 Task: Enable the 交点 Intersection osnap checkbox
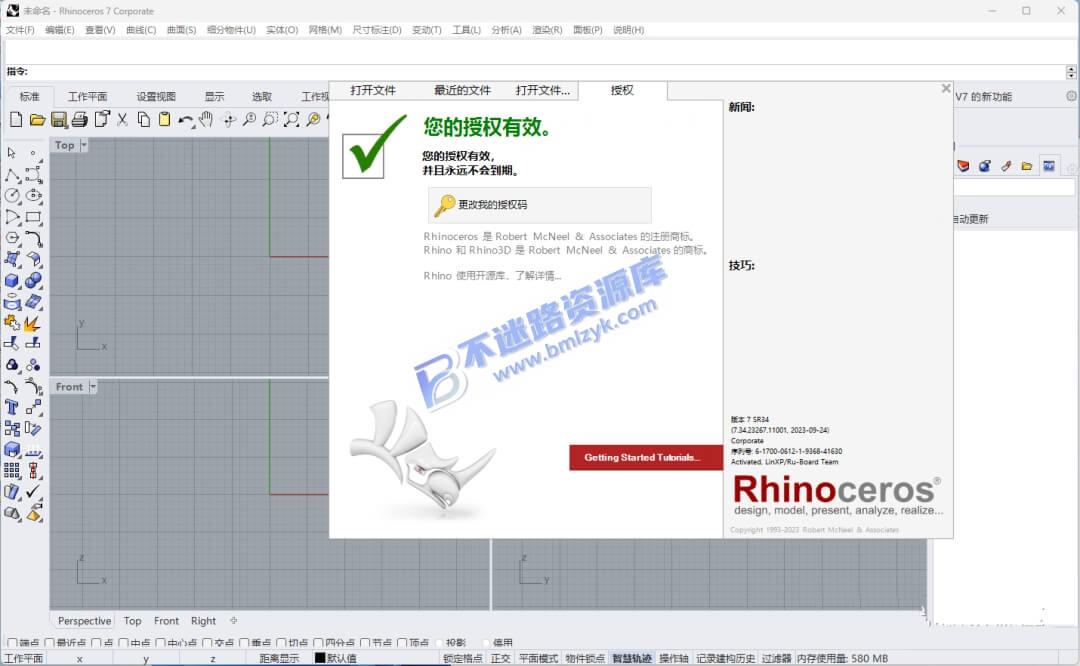click(x=207, y=643)
